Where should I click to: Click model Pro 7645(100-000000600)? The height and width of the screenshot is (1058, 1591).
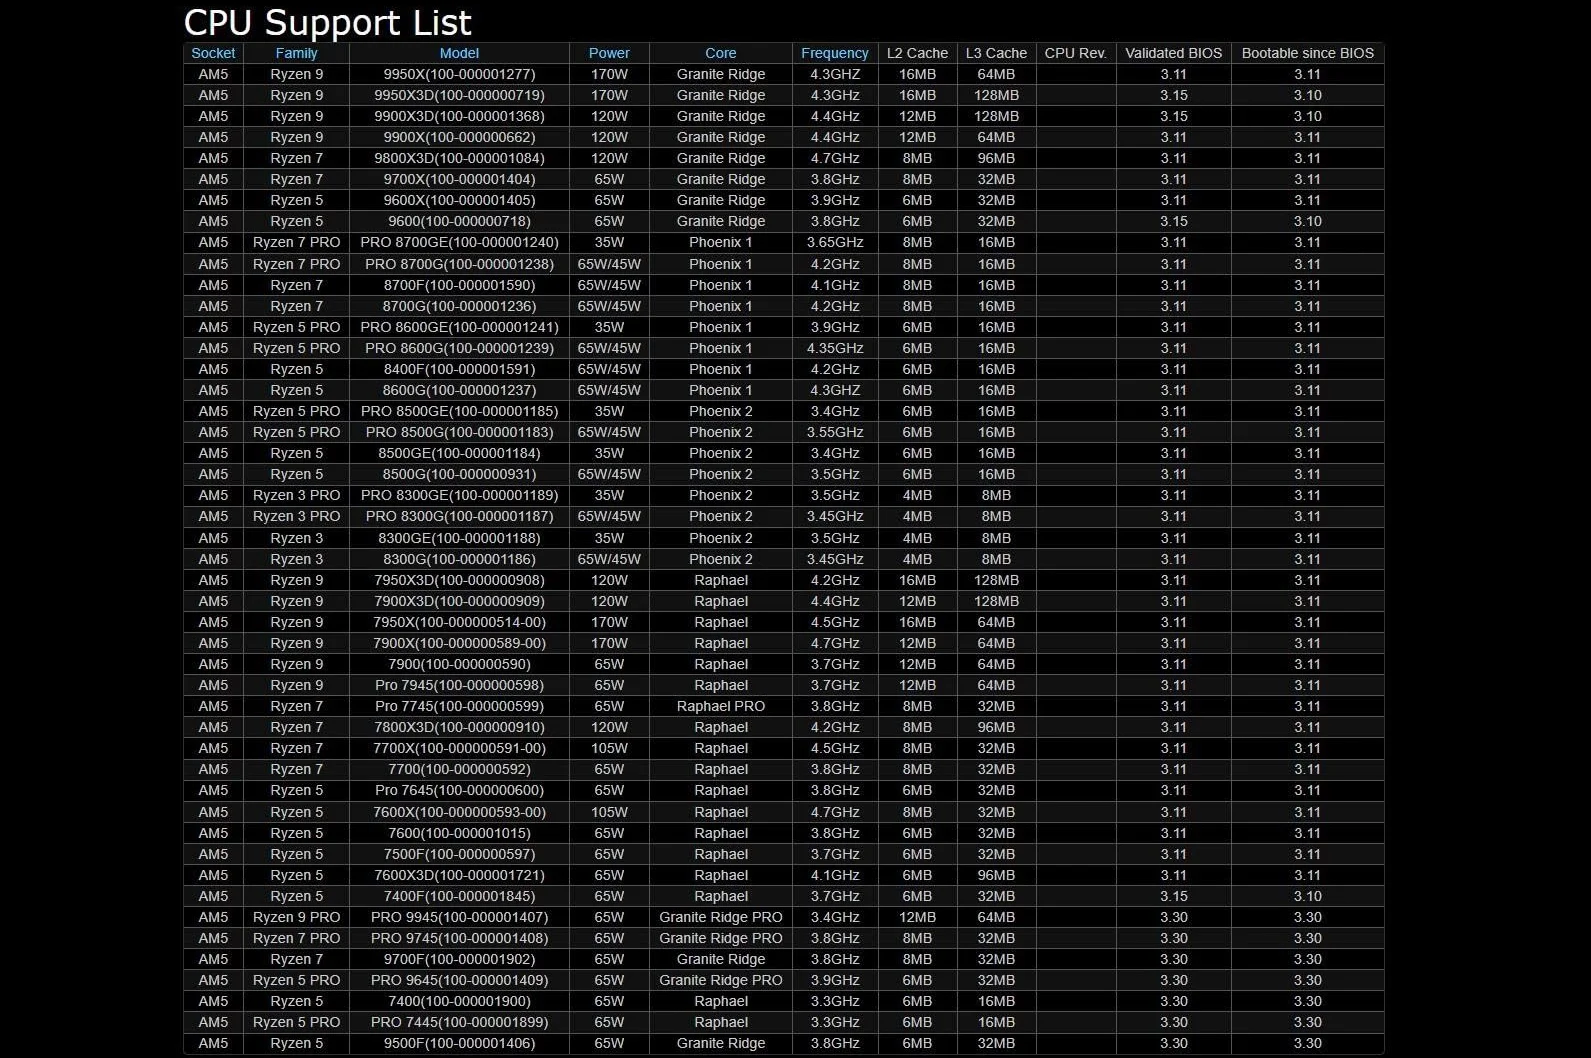pyautogui.click(x=459, y=790)
